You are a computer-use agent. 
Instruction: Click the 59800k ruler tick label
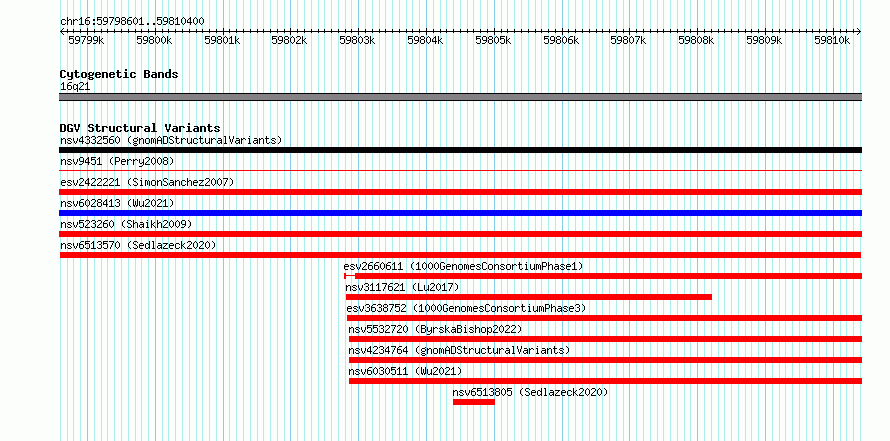click(x=154, y=40)
